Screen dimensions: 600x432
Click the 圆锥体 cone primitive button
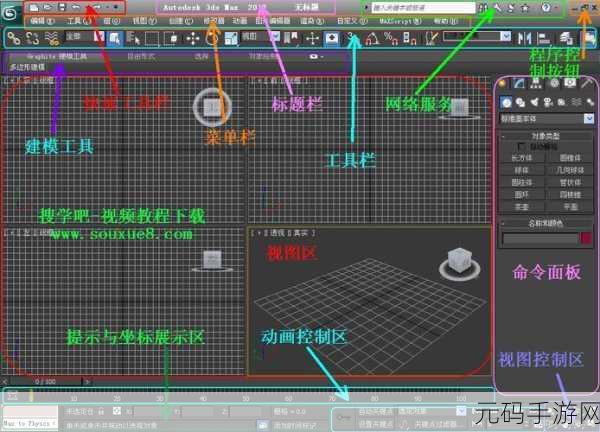pos(570,158)
